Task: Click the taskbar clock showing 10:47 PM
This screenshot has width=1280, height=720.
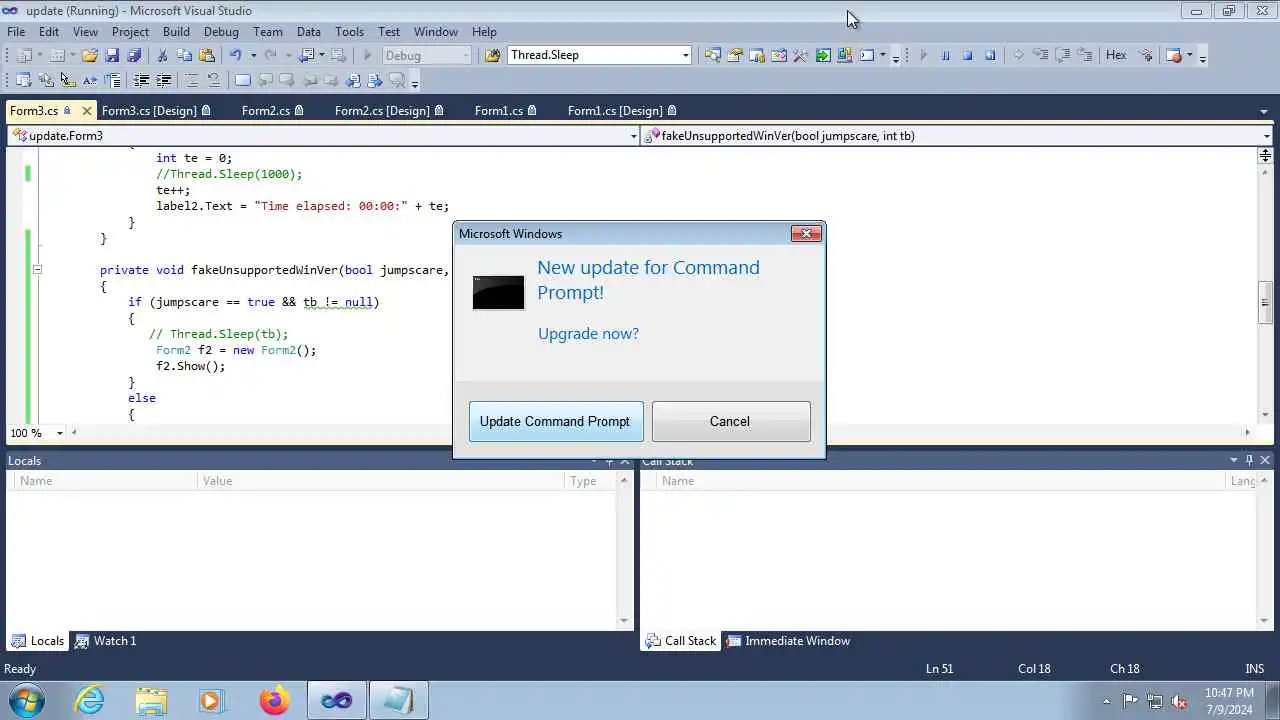Action: click(x=1229, y=700)
